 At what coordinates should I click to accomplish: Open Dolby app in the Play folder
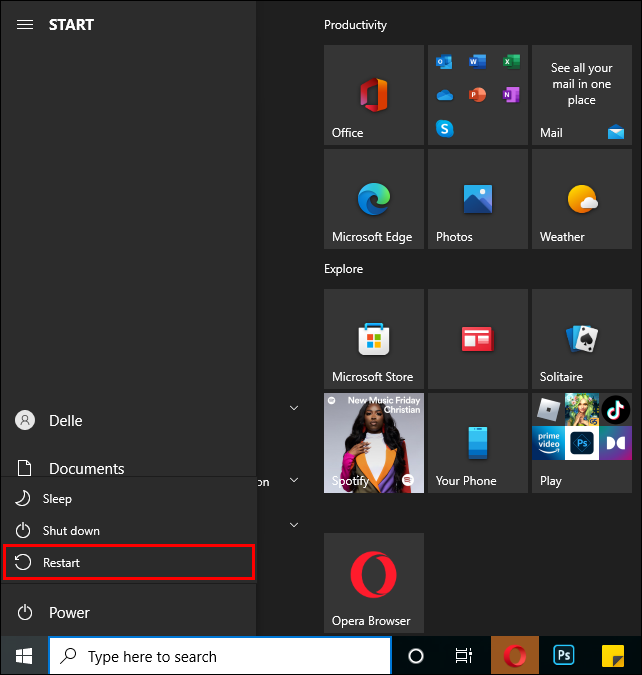(615, 443)
